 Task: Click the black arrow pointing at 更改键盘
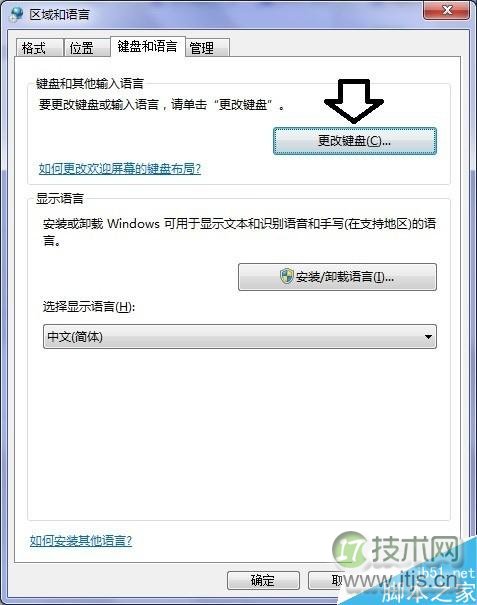click(354, 101)
